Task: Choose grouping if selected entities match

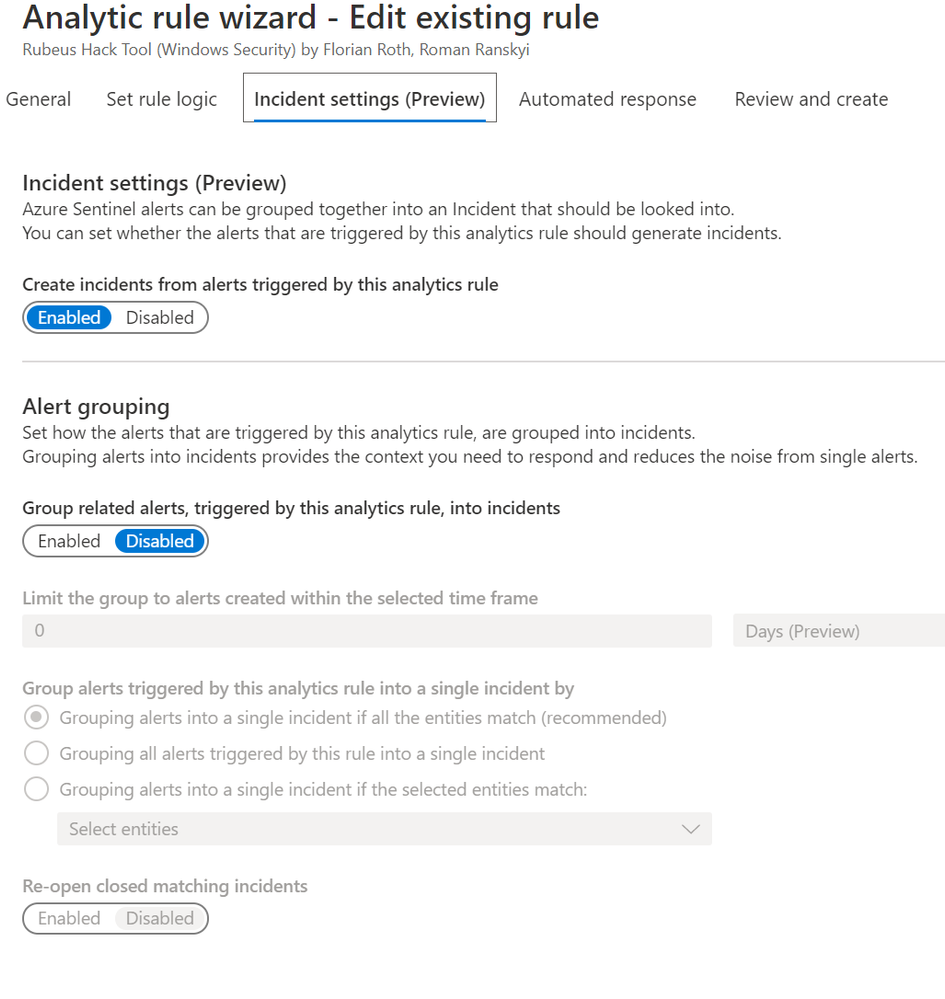Action: point(36,789)
